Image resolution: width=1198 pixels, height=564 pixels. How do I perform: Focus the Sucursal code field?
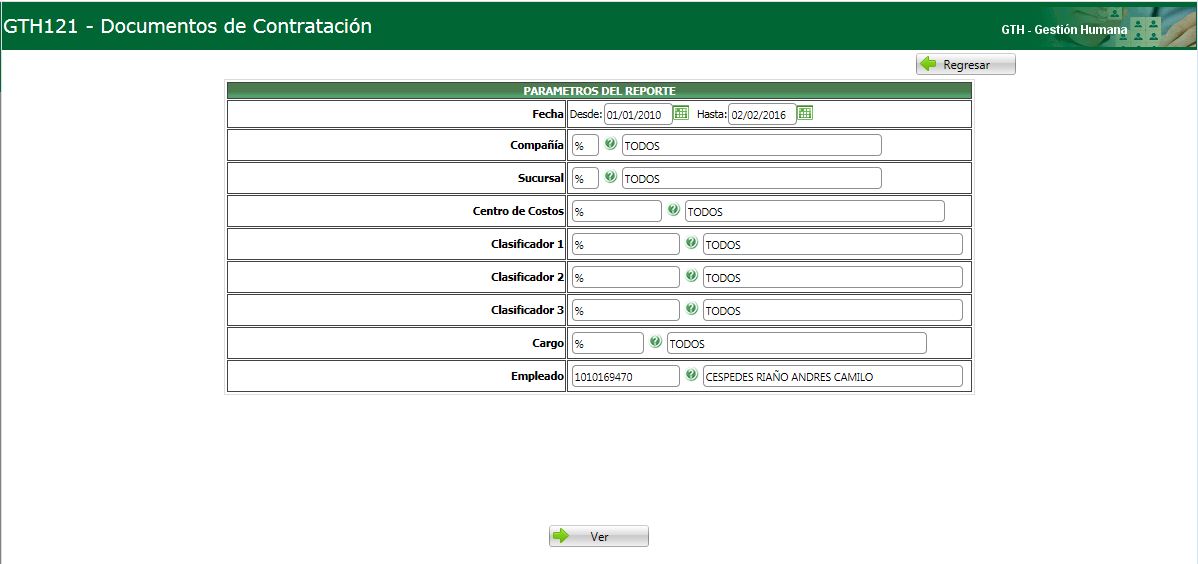[585, 178]
